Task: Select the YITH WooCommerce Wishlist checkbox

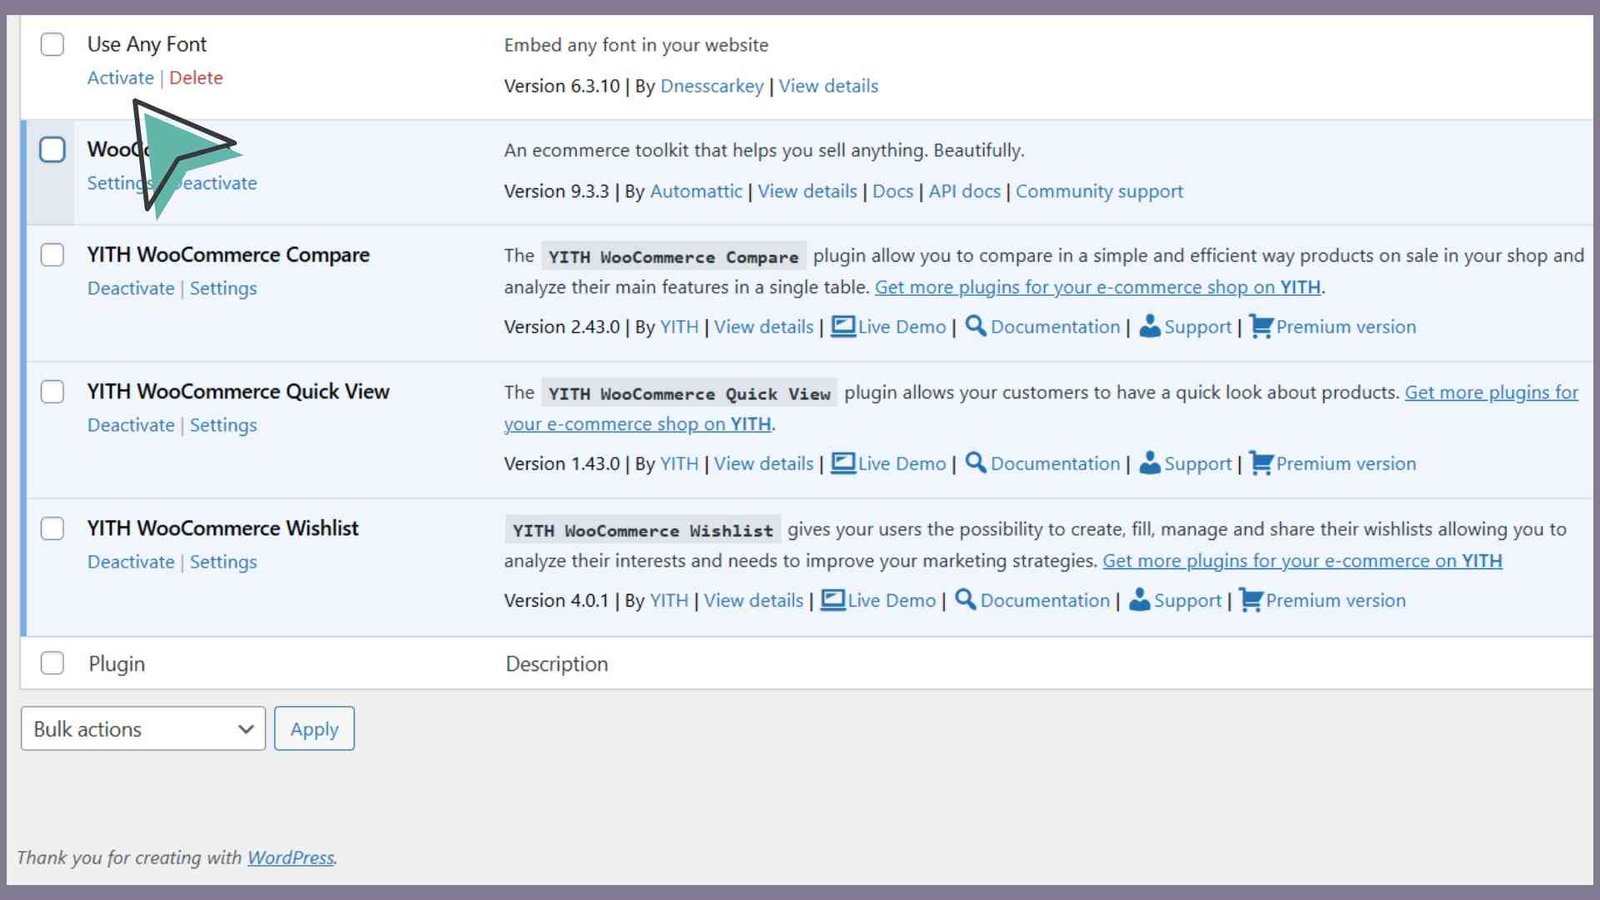Action: (x=52, y=528)
